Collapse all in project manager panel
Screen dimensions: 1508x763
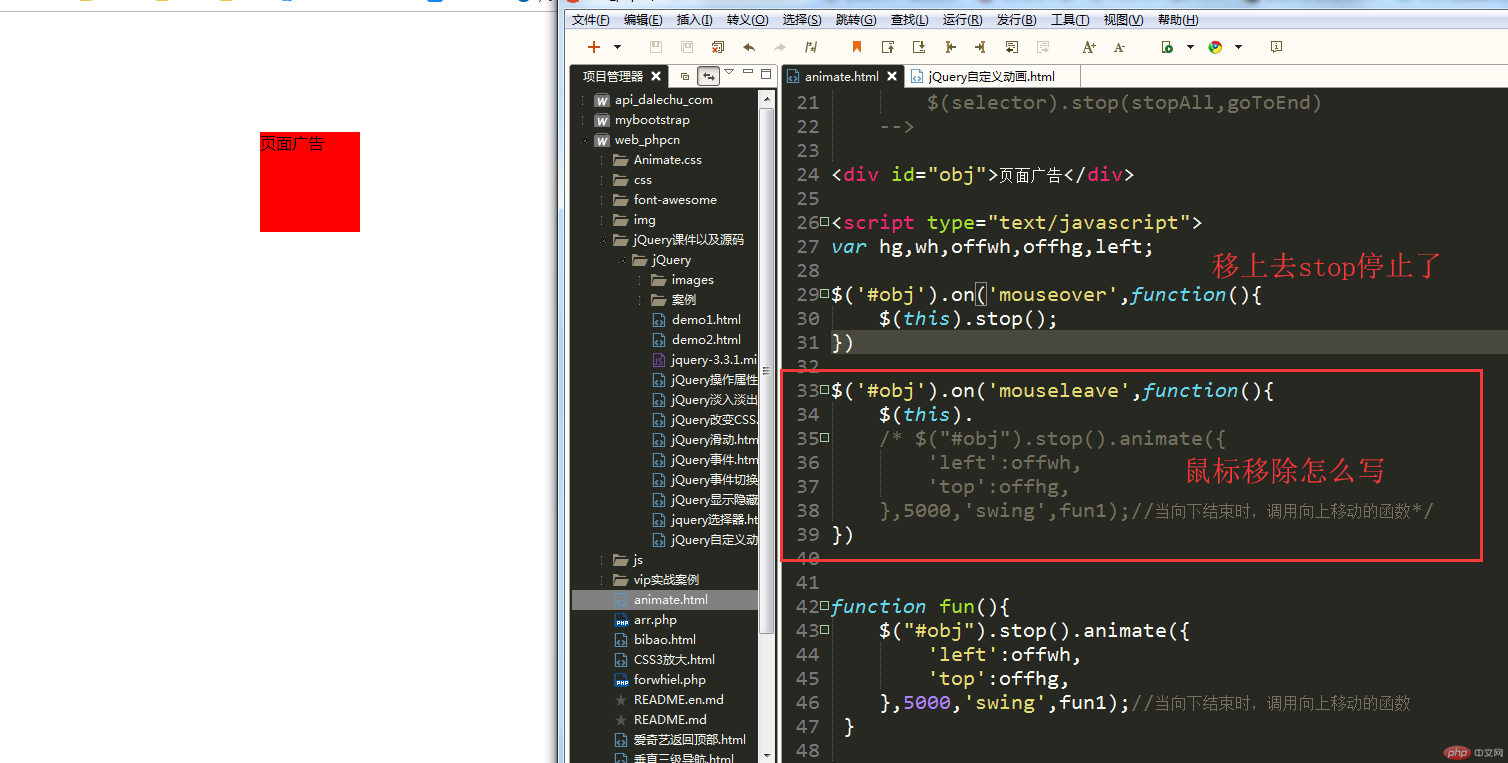point(685,77)
